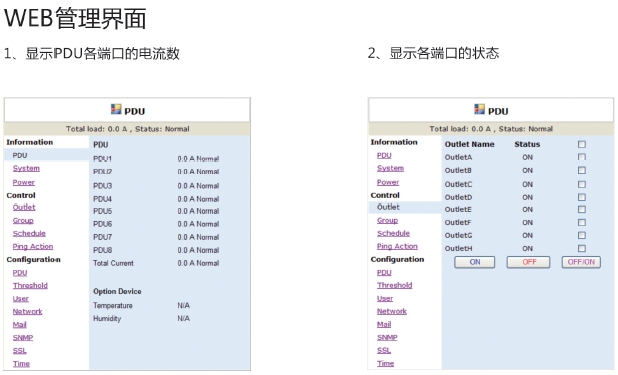The height and width of the screenshot is (375, 618).
Task: Open Mail link in right panel
Action: 383,324
